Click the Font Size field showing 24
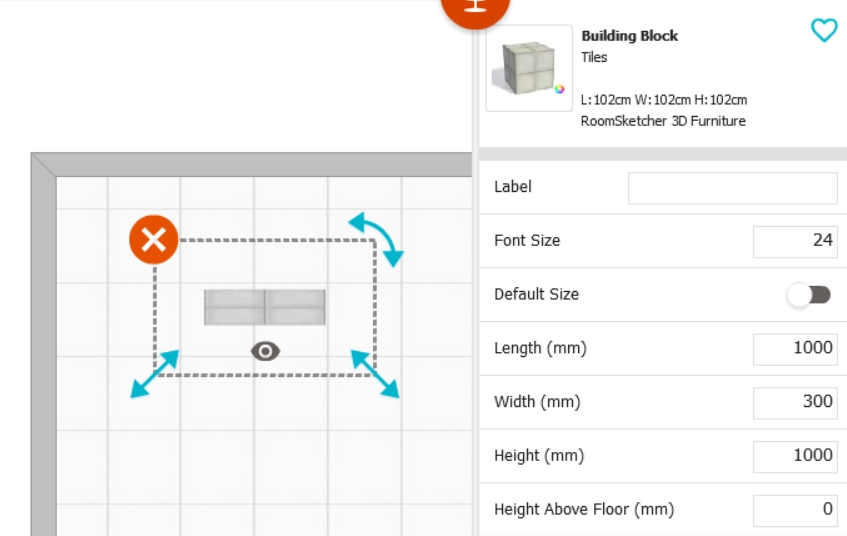 [x=795, y=242]
